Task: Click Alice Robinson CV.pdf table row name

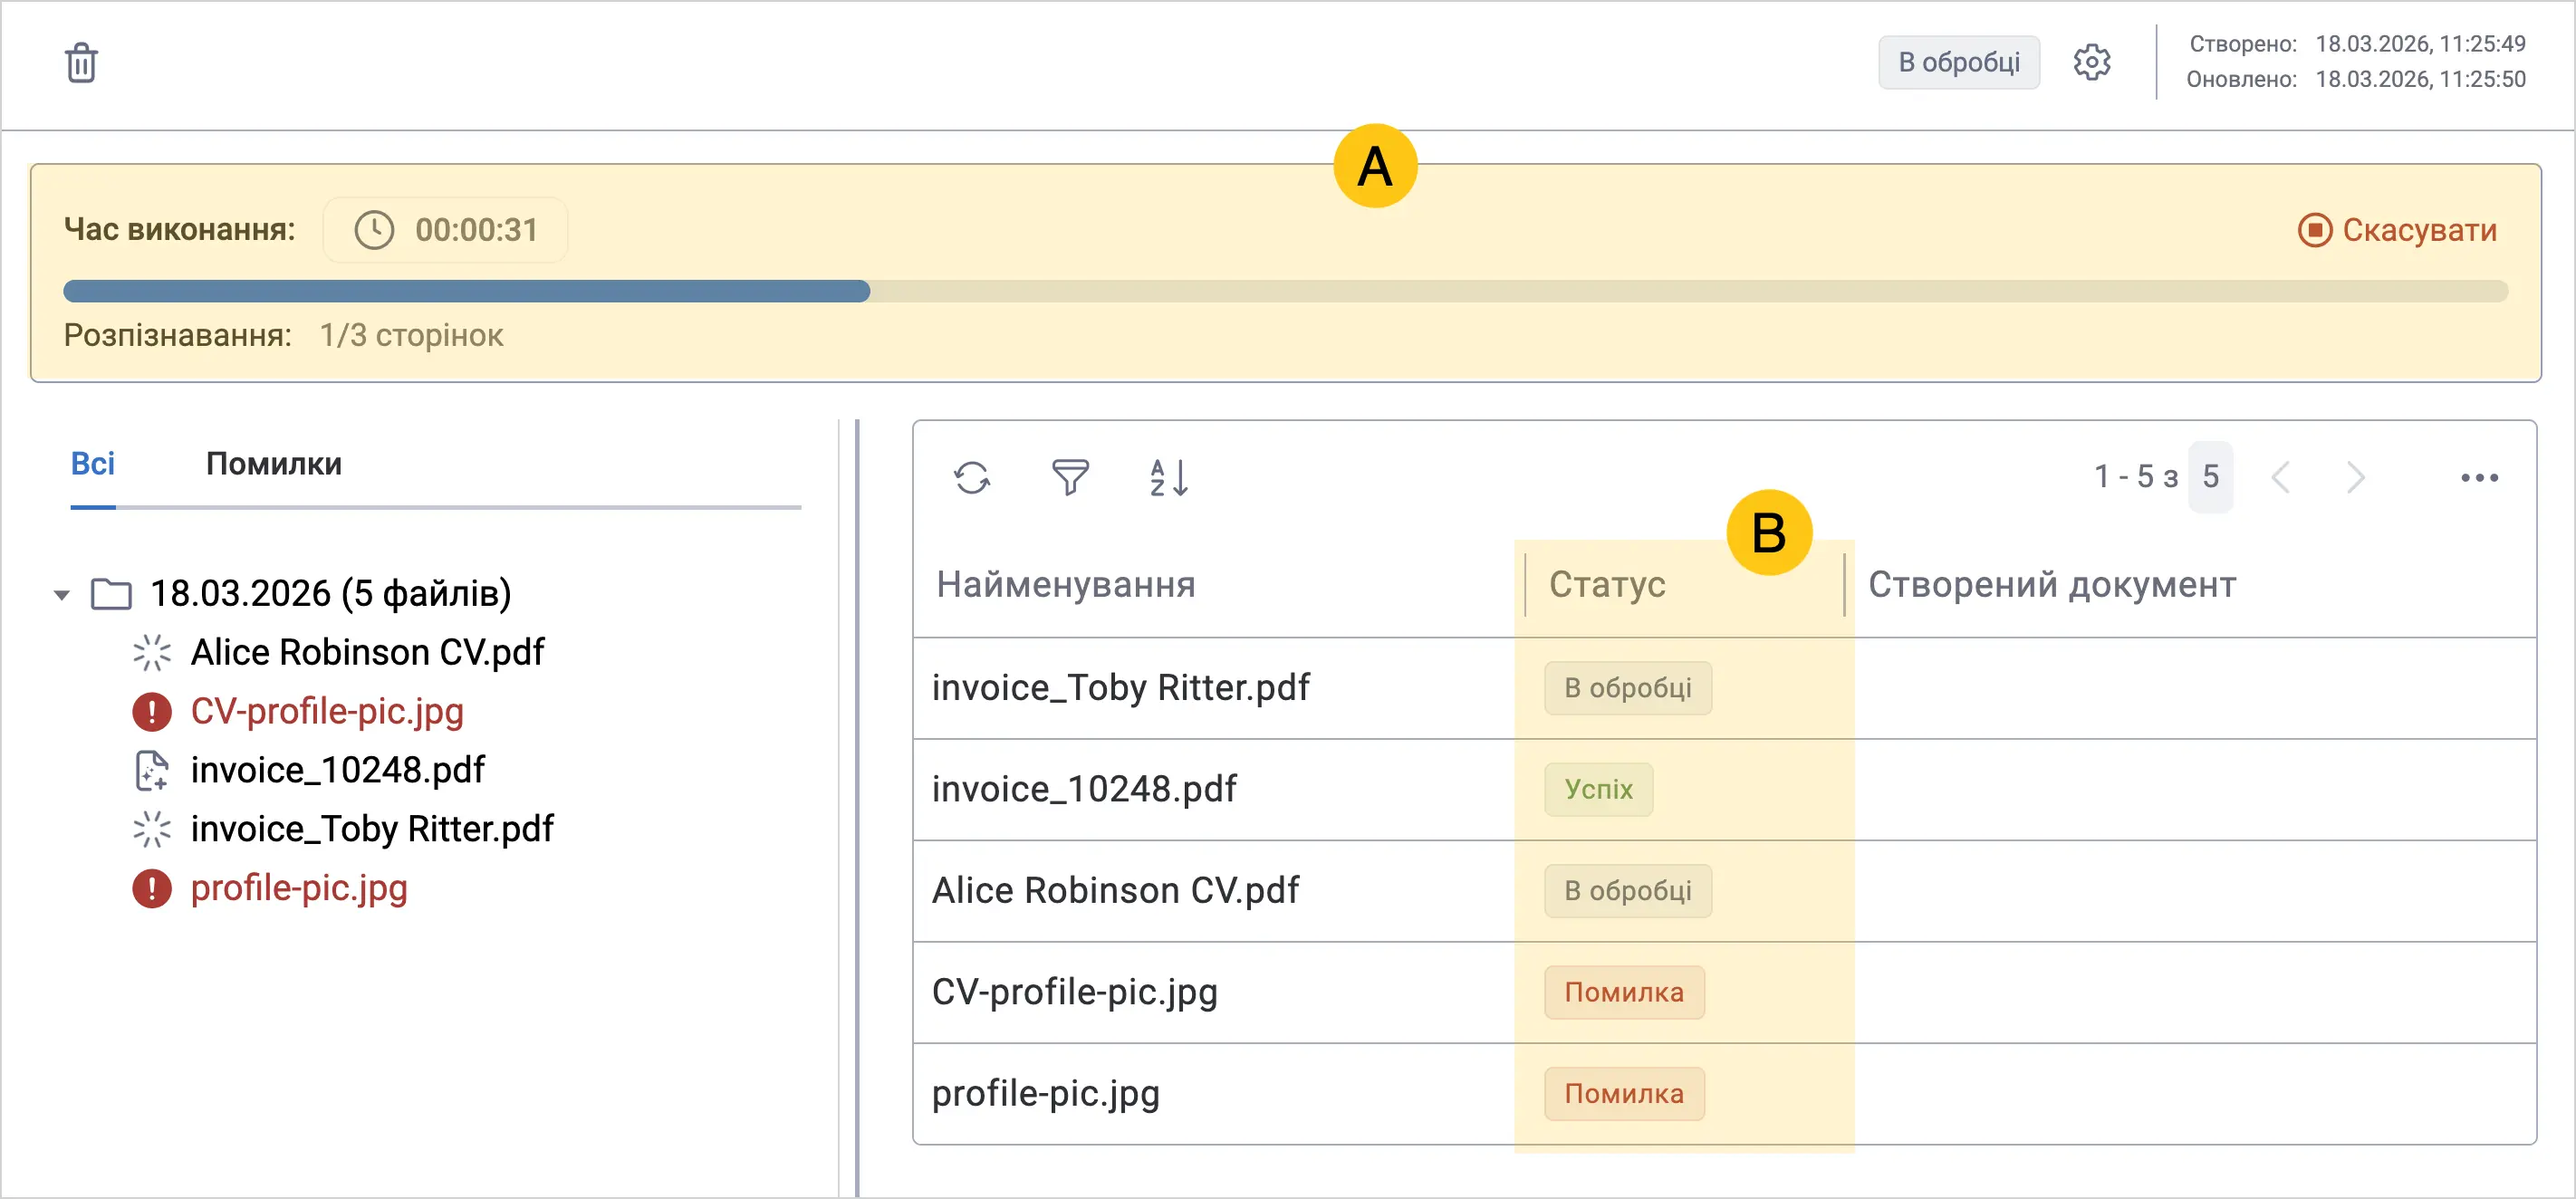Action: [1115, 890]
